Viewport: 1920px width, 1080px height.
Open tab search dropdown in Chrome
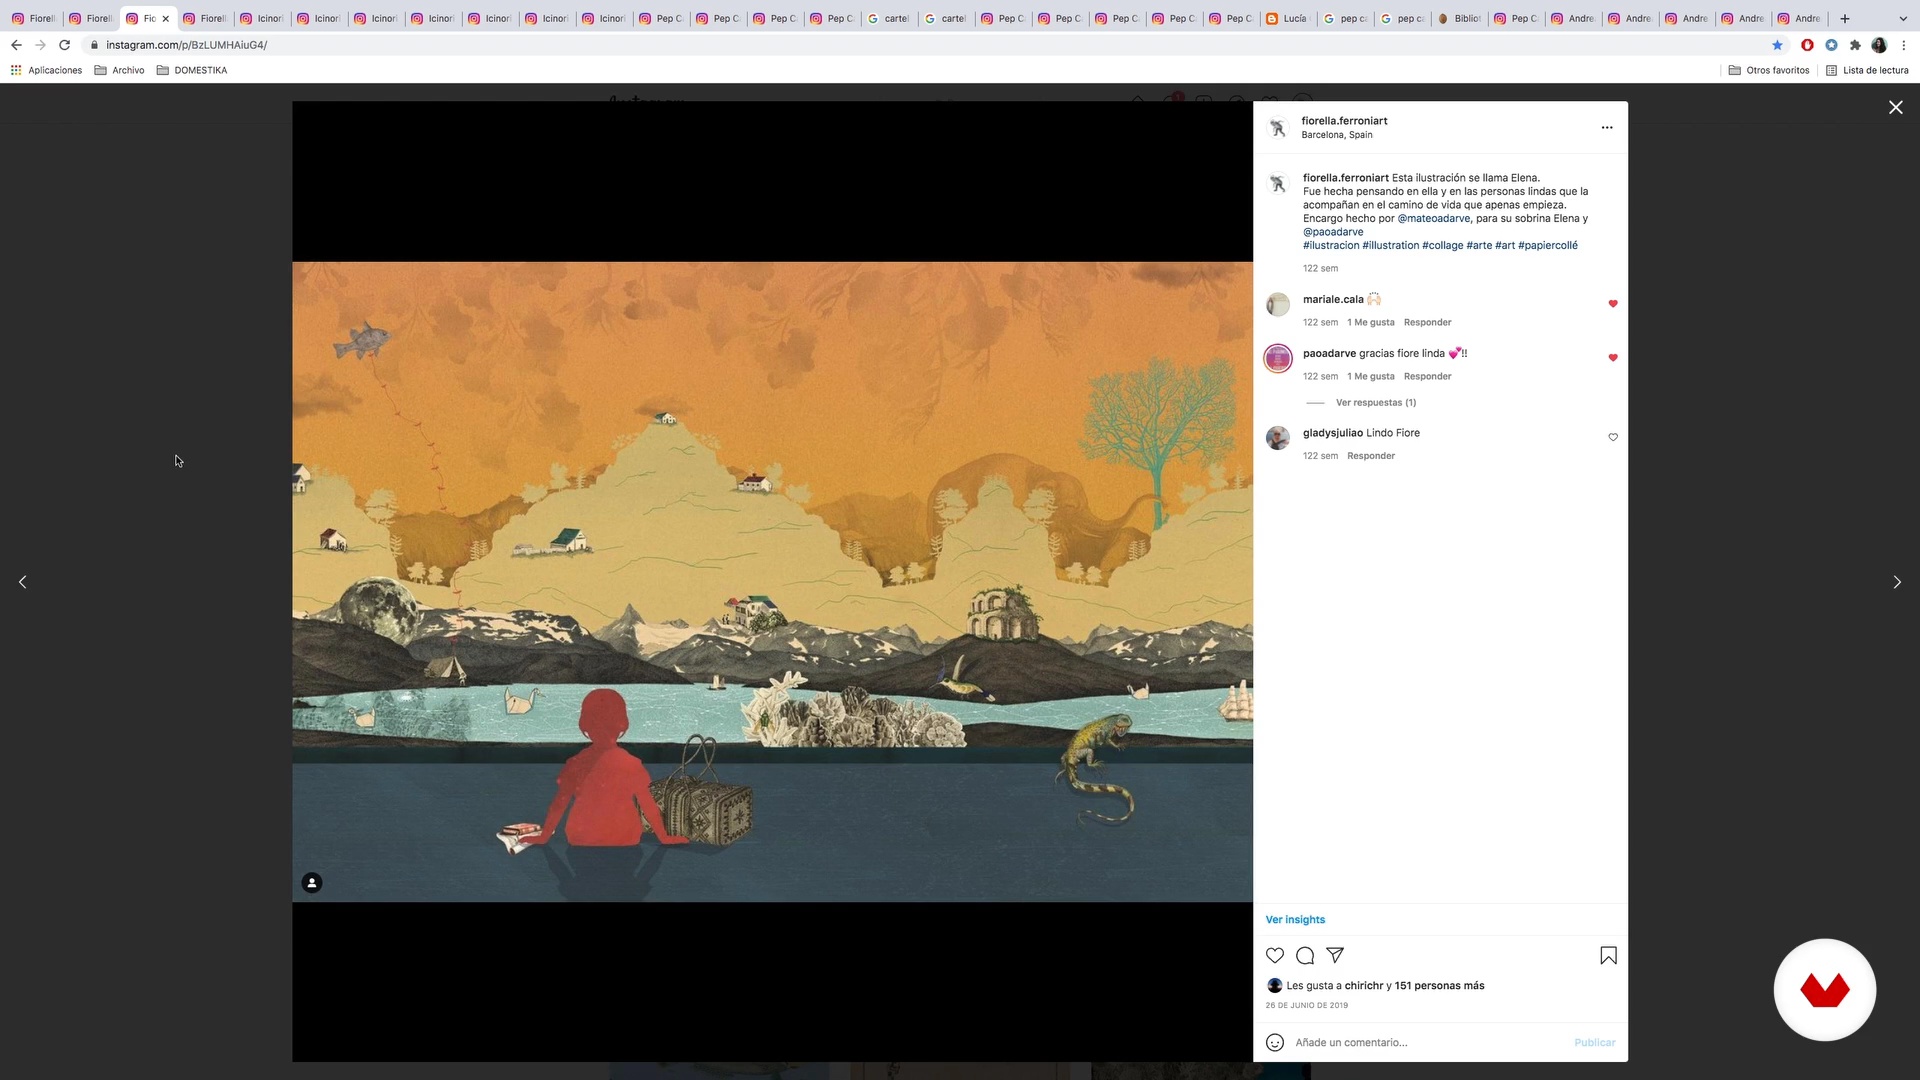coord(1902,18)
